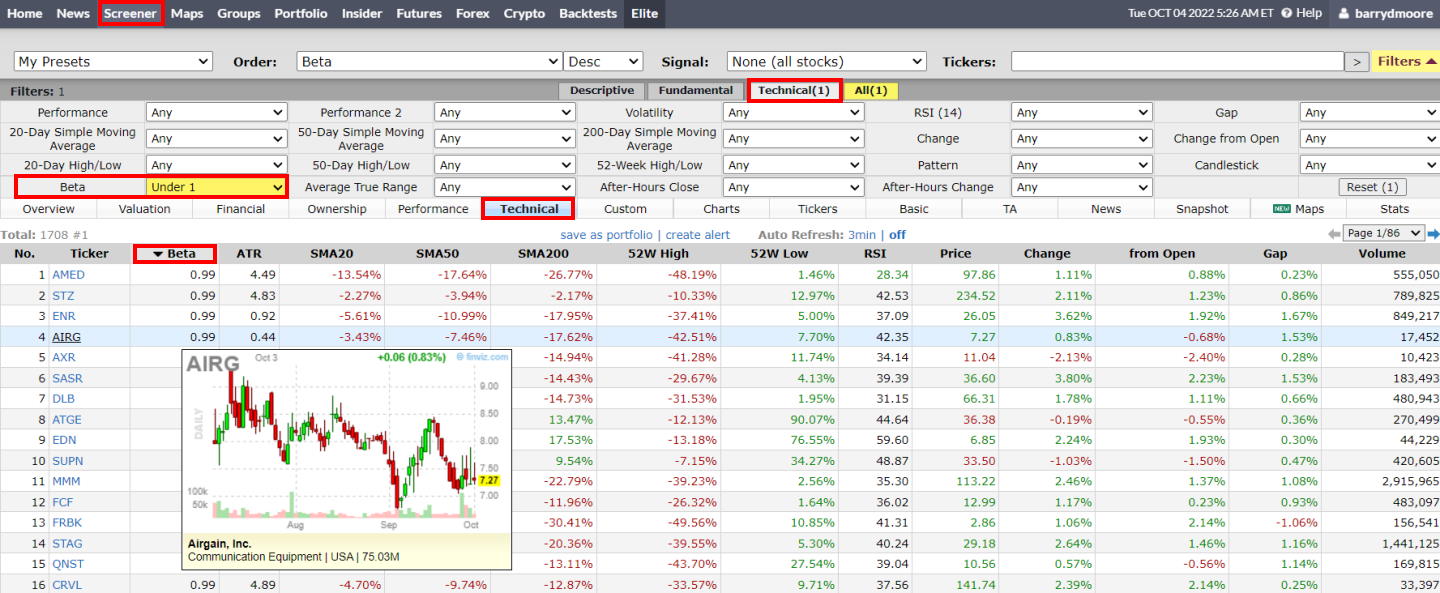Open the RSI (14) filter dropdown

(x=1081, y=111)
